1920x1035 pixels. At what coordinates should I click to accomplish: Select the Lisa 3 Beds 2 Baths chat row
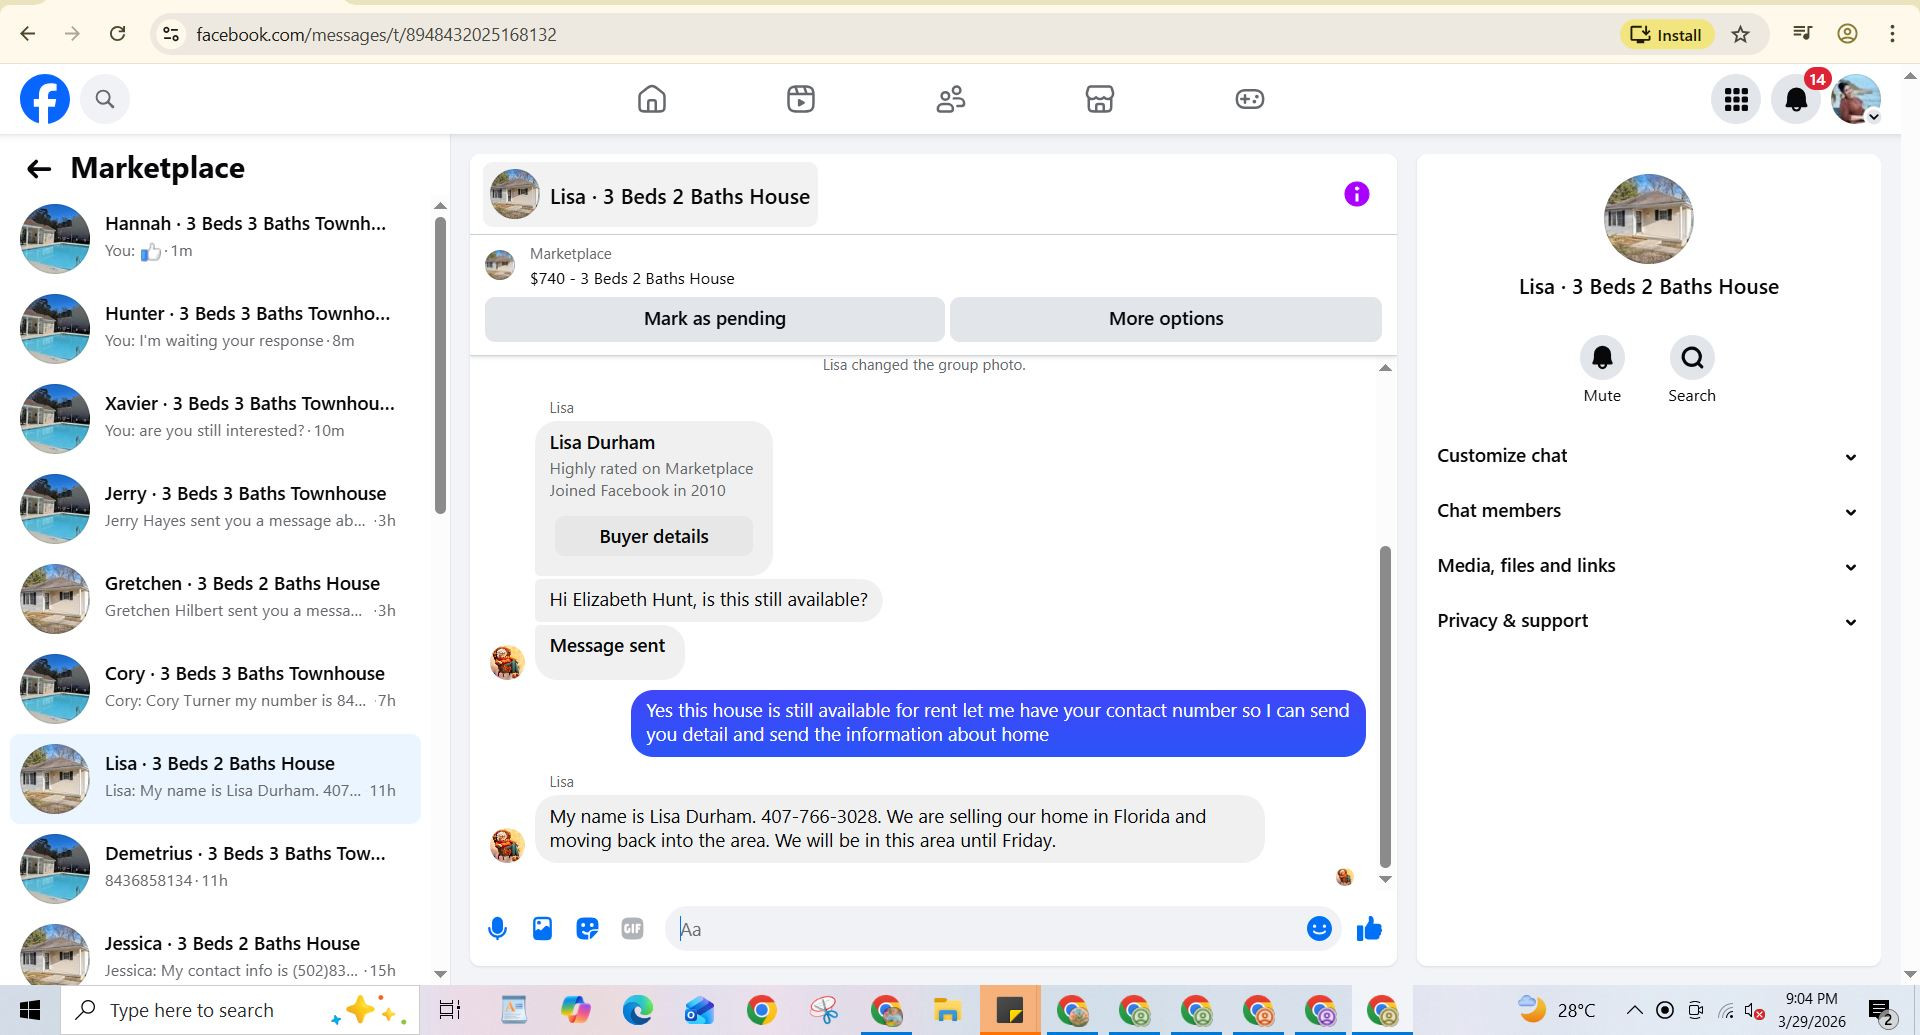coord(215,778)
